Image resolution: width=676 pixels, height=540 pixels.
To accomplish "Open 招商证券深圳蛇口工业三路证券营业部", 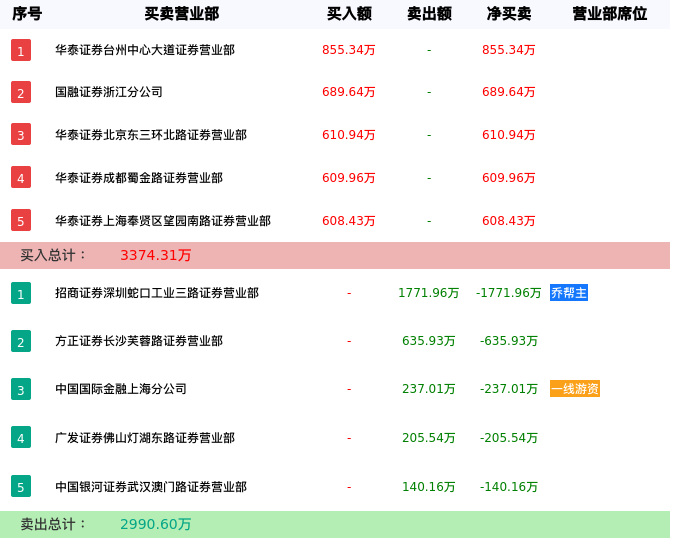I will tap(157, 293).
